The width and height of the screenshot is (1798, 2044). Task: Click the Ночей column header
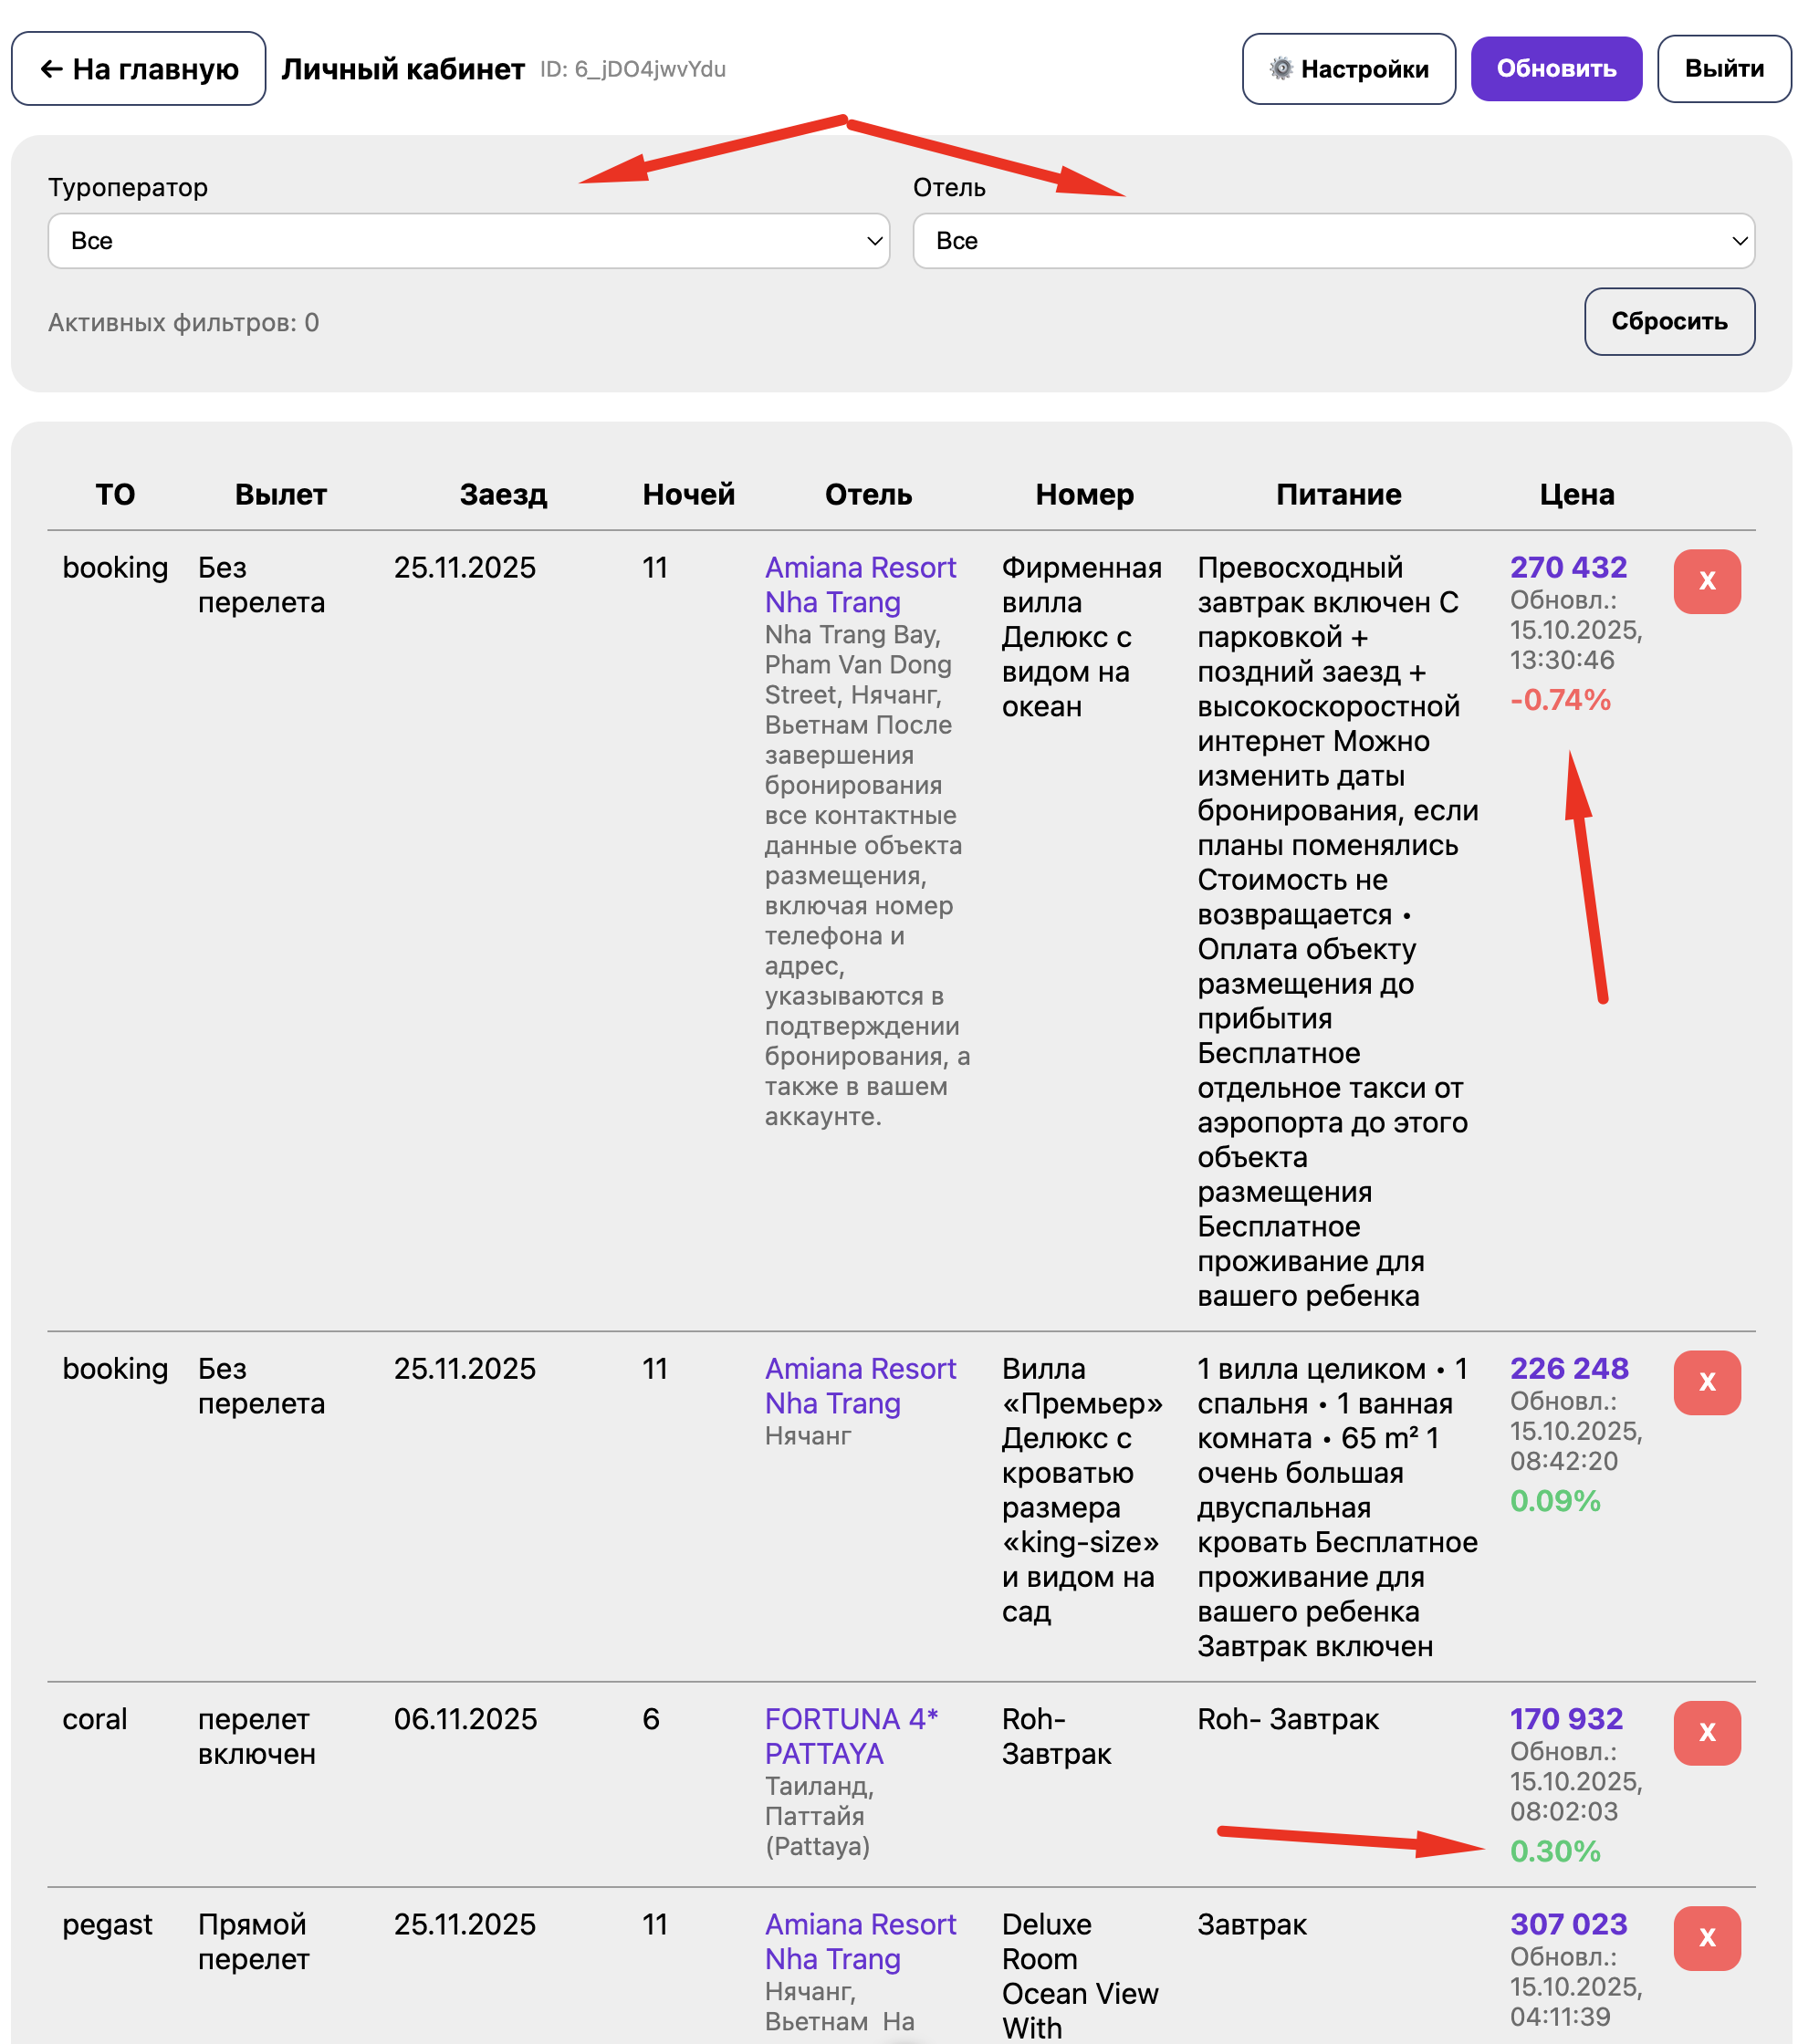point(688,494)
